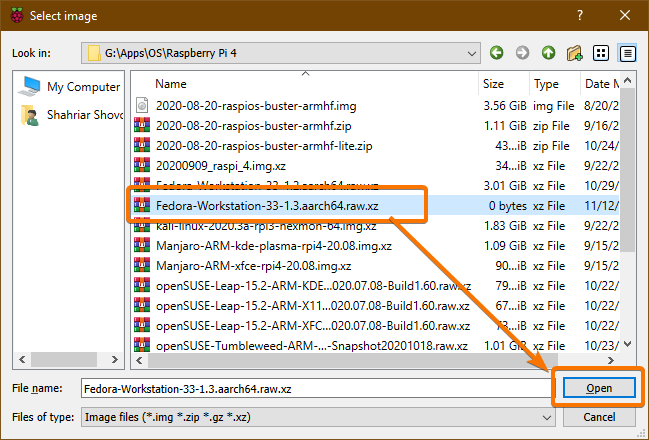Click the Back navigation arrow icon
Viewport: 649px width, 440px height.
(x=496, y=53)
